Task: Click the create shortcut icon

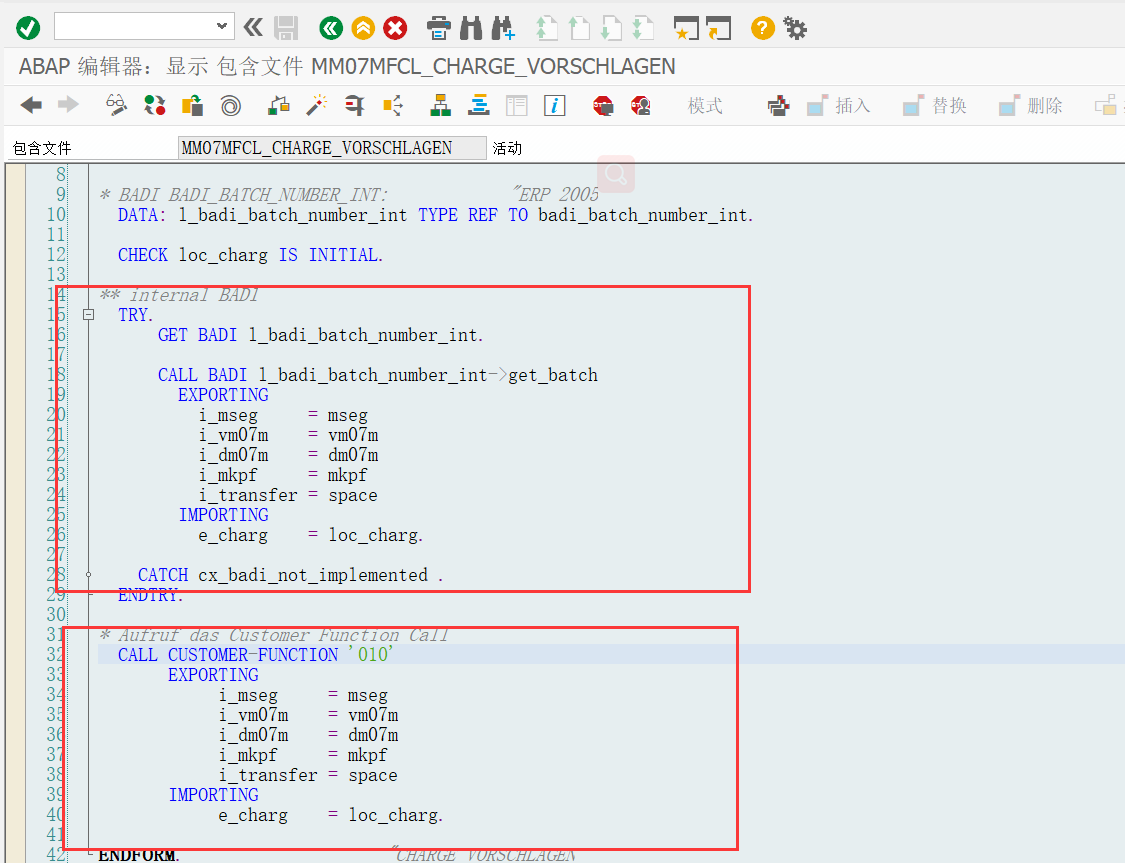Action: click(x=718, y=29)
